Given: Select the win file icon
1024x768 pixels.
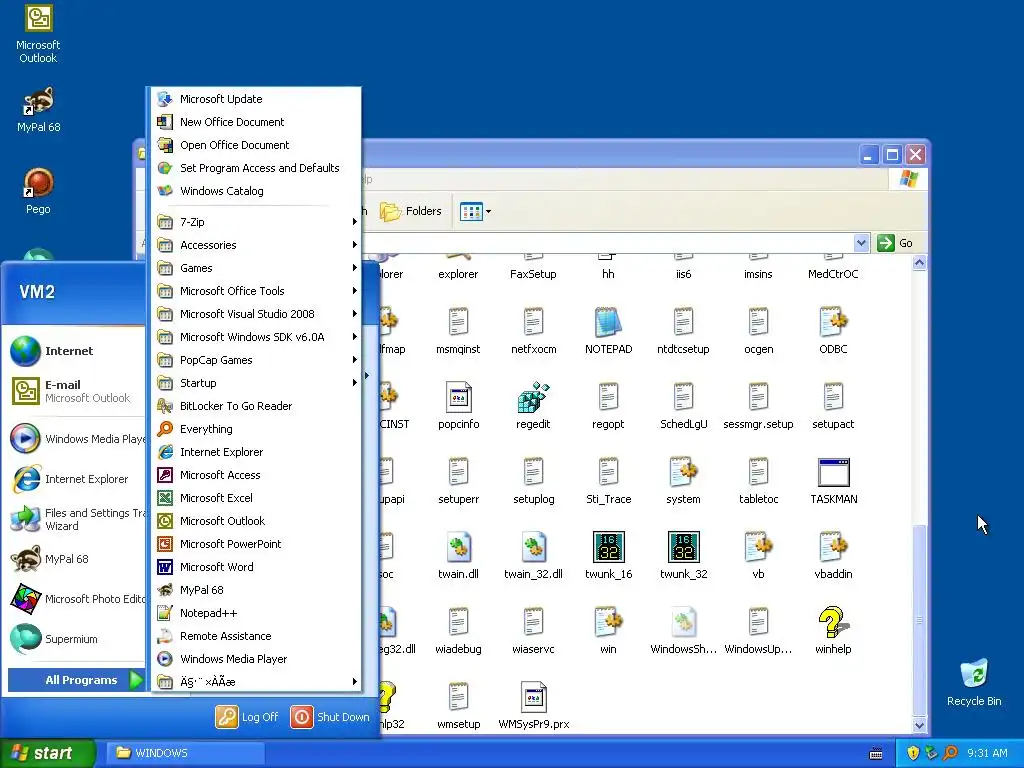Looking at the screenshot, I should (x=608, y=631).
